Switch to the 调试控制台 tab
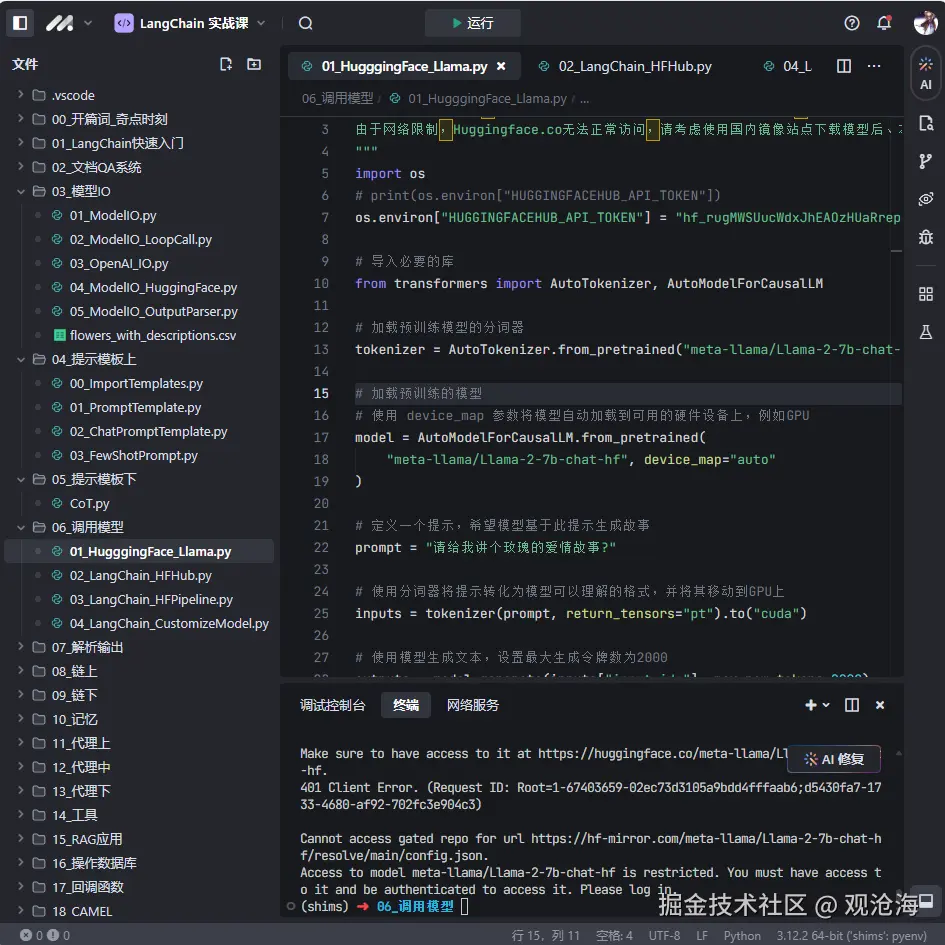The height and width of the screenshot is (945, 945). [333, 705]
